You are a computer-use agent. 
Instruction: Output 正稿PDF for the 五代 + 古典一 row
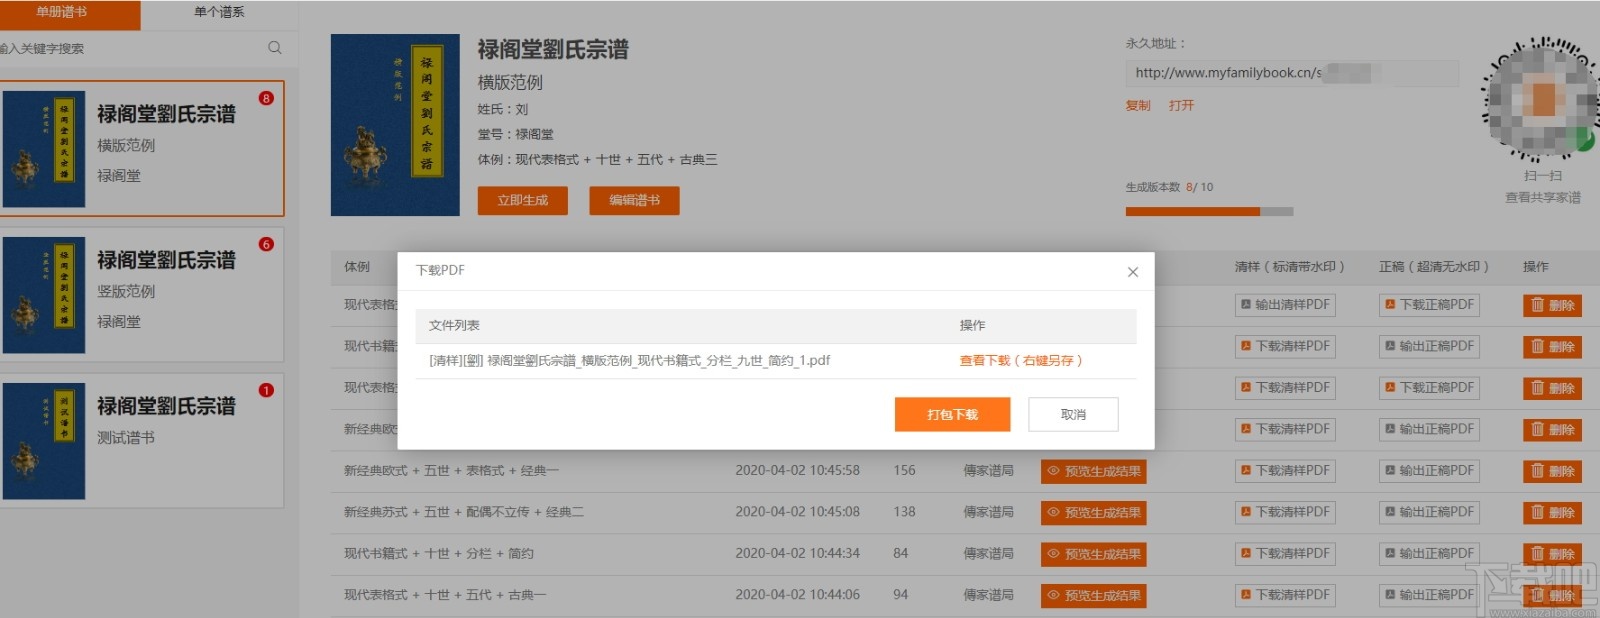pyautogui.click(x=1429, y=595)
